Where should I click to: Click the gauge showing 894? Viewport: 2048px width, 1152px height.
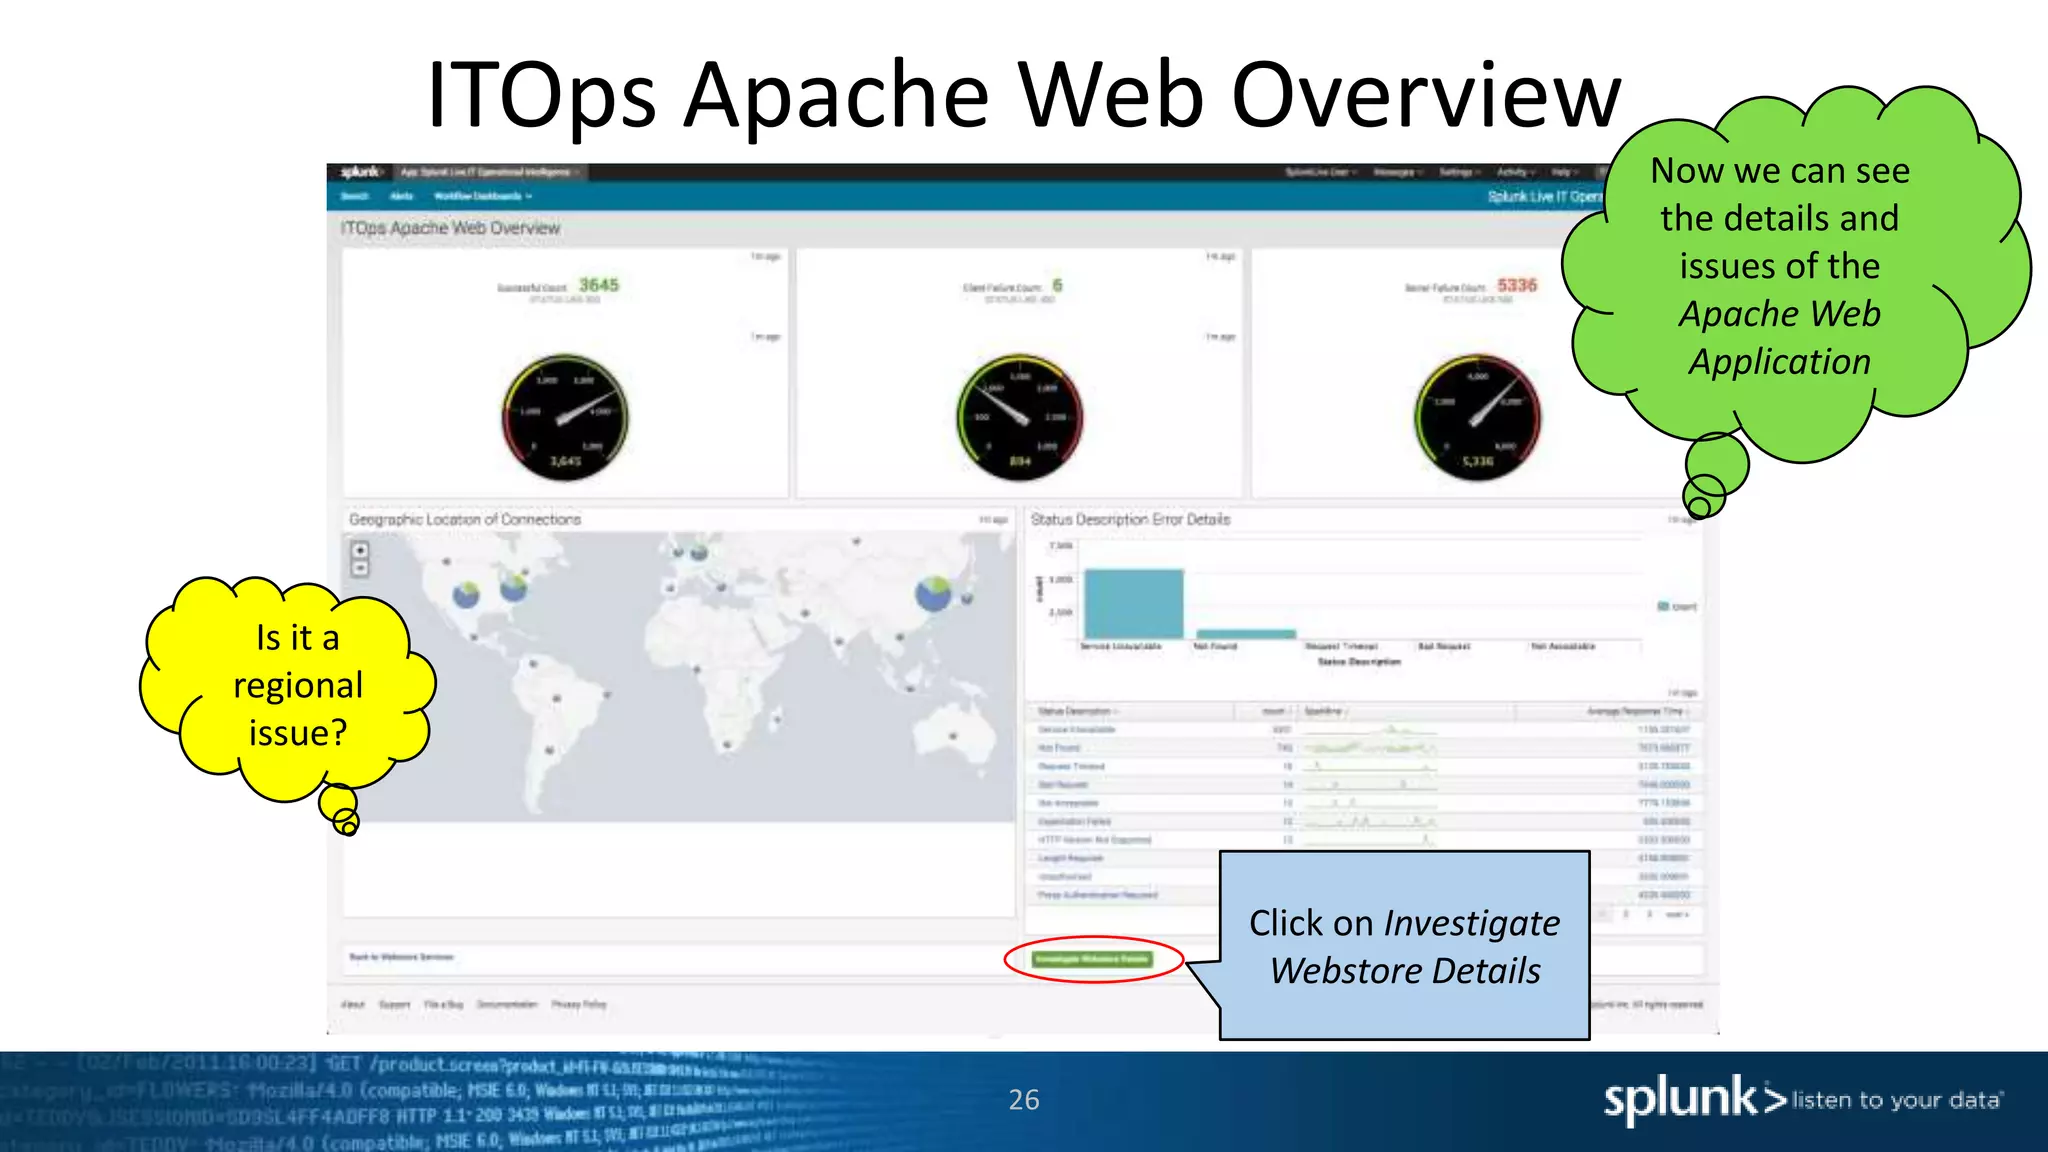coord(1020,417)
